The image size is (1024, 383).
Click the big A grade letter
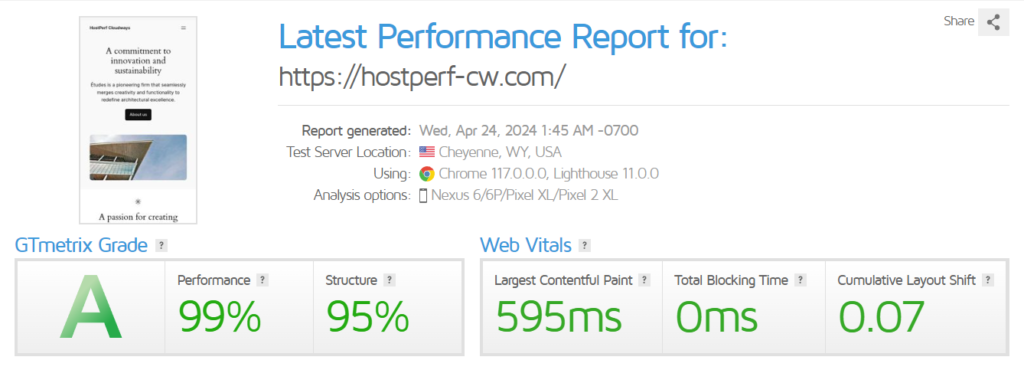(90, 307)
